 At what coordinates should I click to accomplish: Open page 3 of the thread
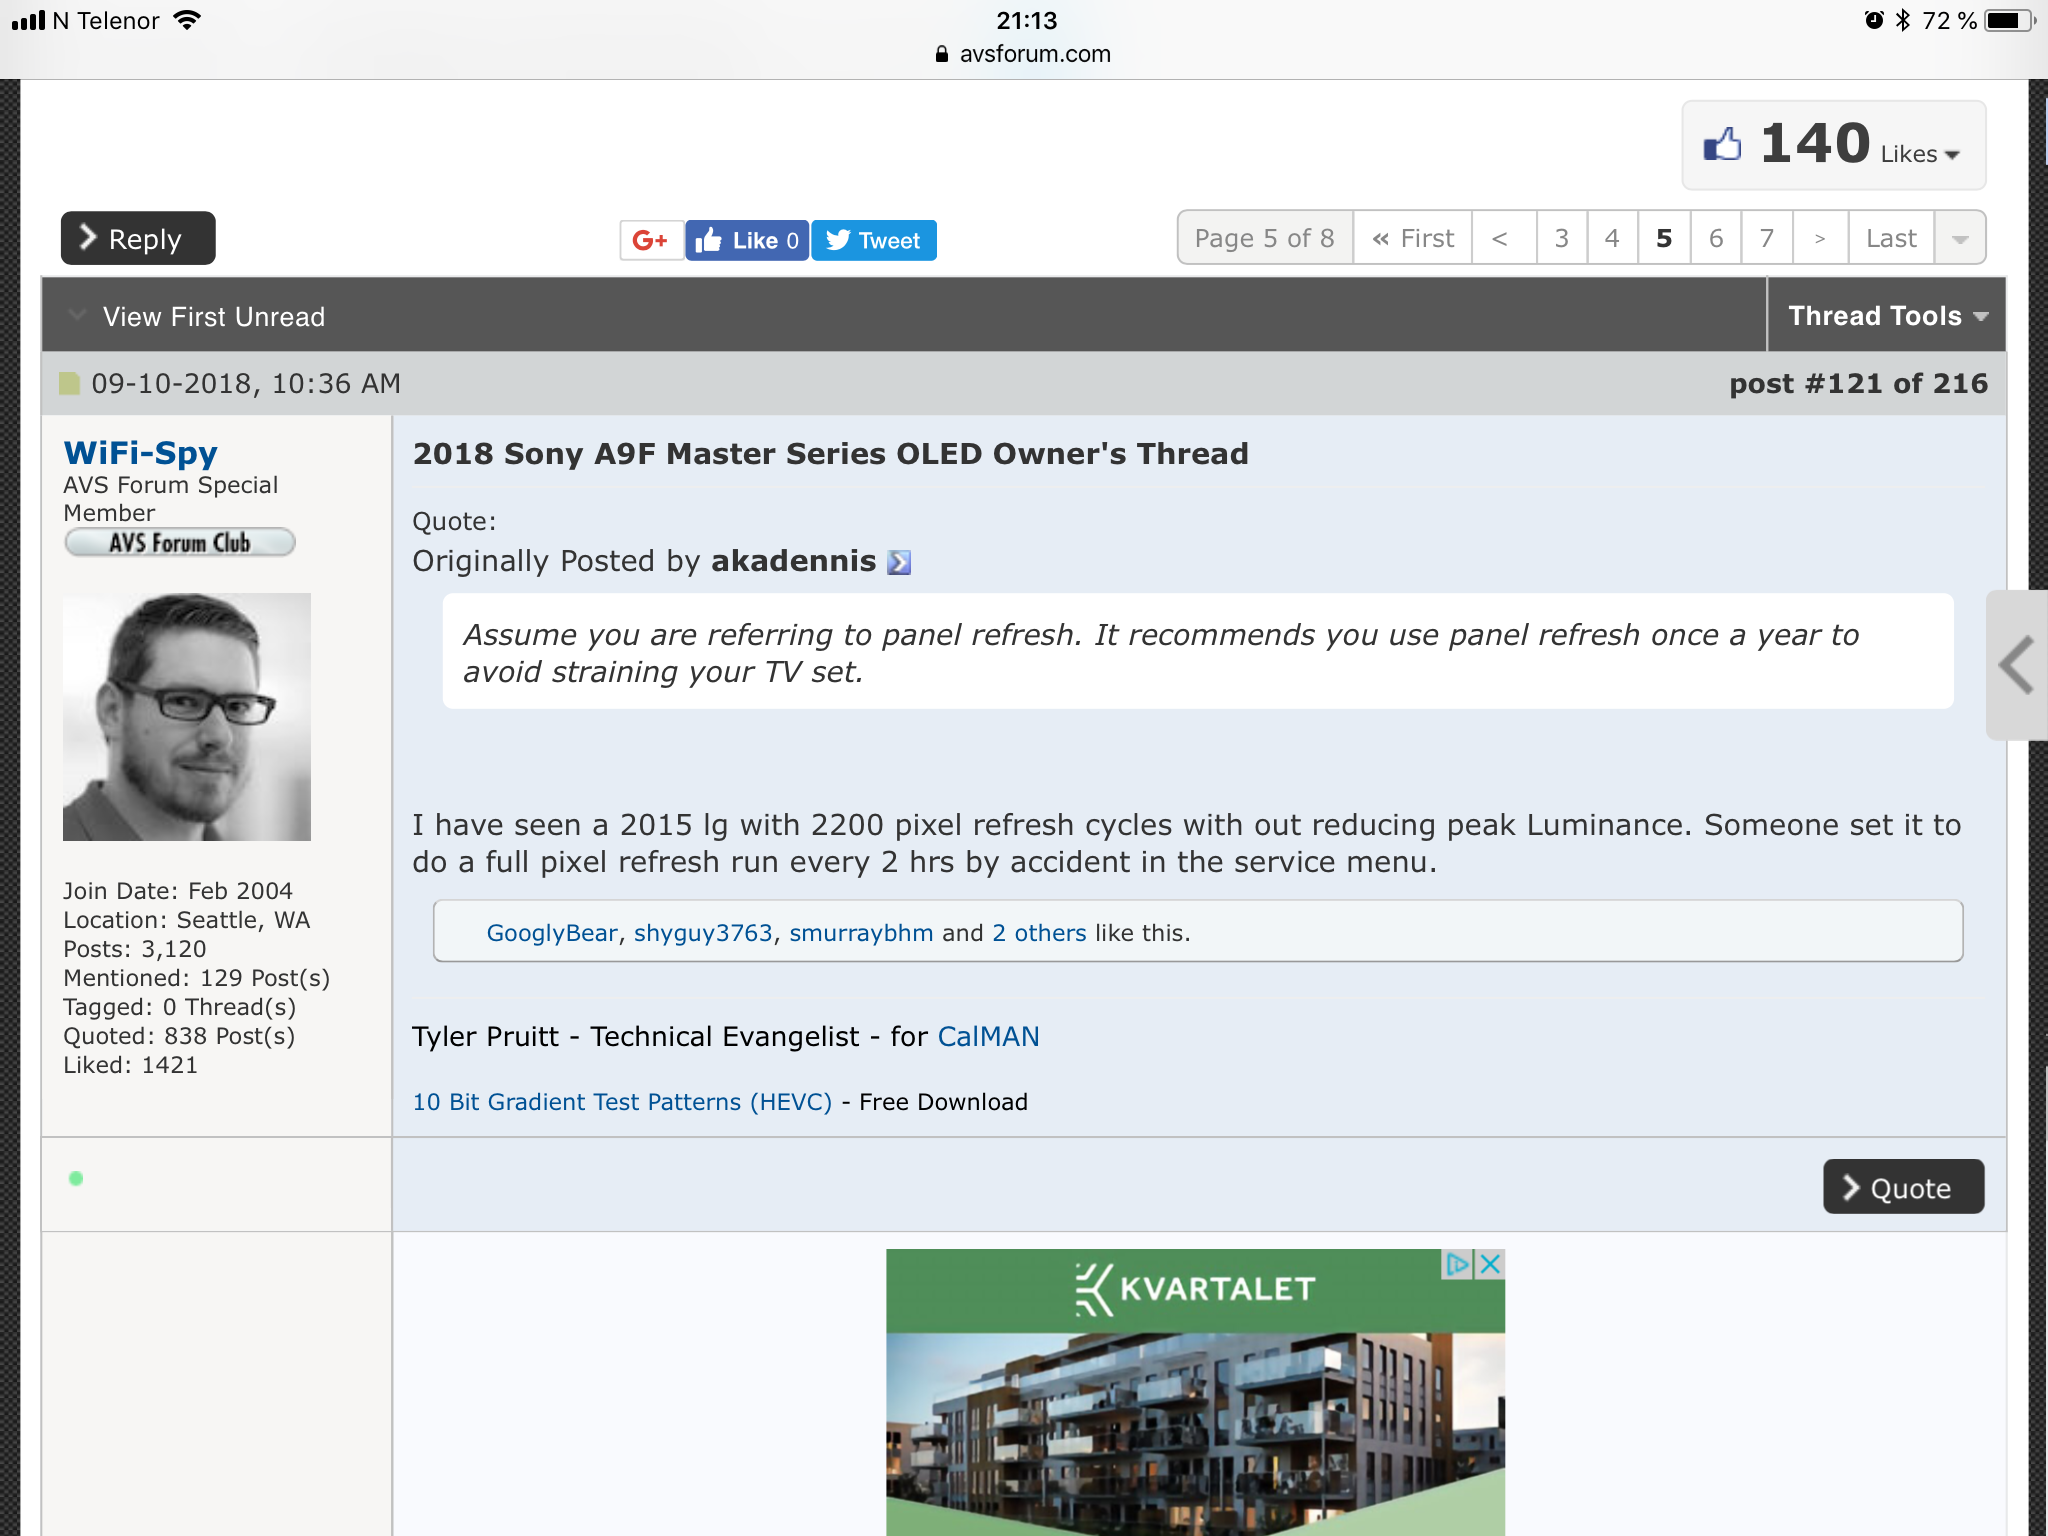[x=1562, y=238]
